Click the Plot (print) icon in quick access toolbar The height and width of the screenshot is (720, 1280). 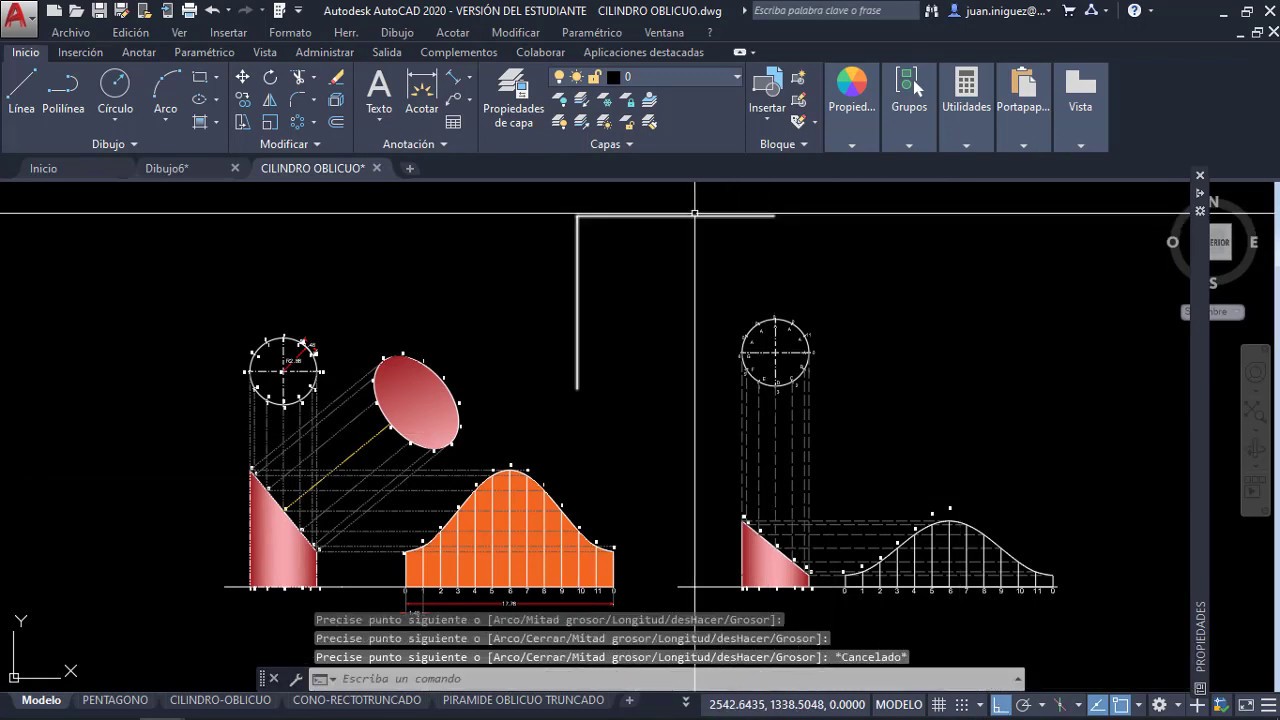pyautogui.click(x=189, y=11)
